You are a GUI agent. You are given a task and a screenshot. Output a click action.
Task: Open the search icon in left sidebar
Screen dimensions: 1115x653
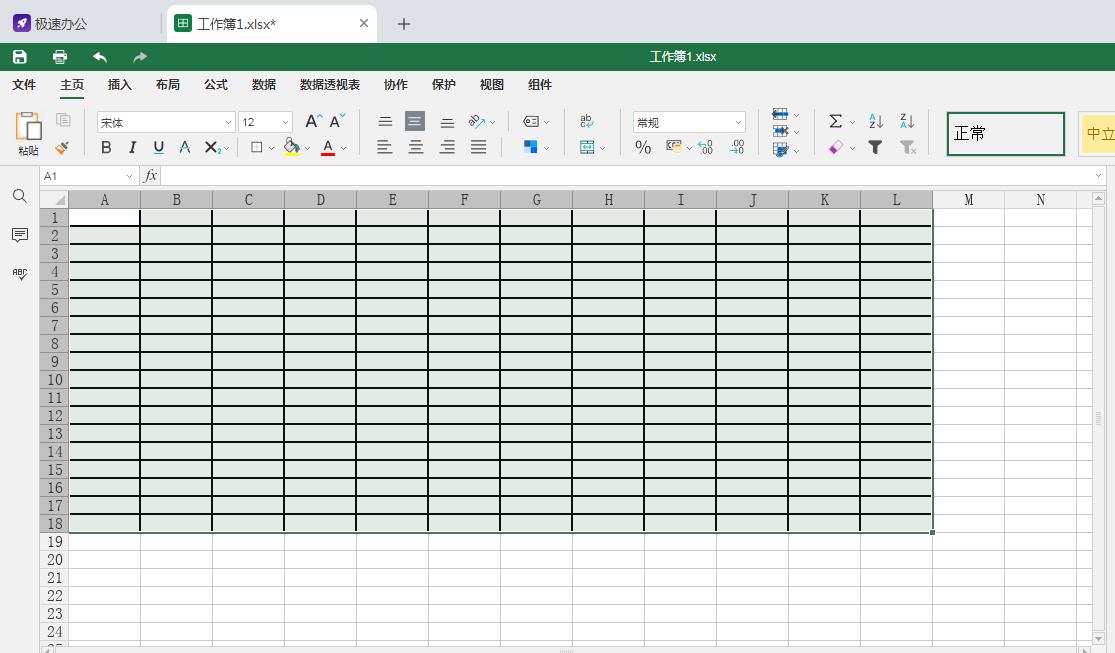pos(19,196)
